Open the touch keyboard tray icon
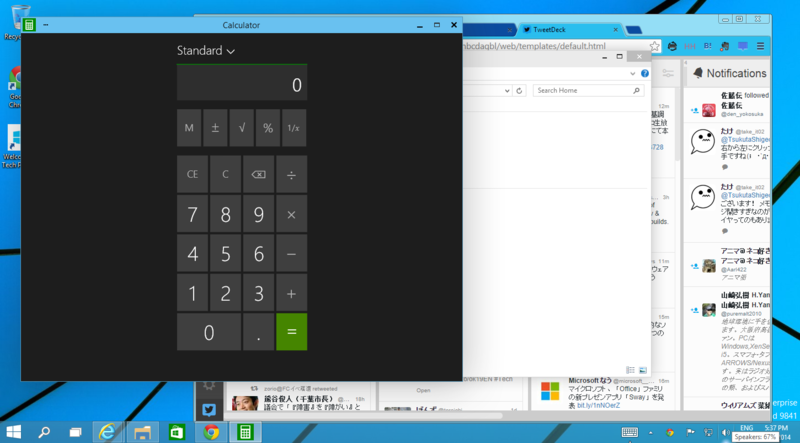This screenshot has width=800, height=443. coord(630,432)
